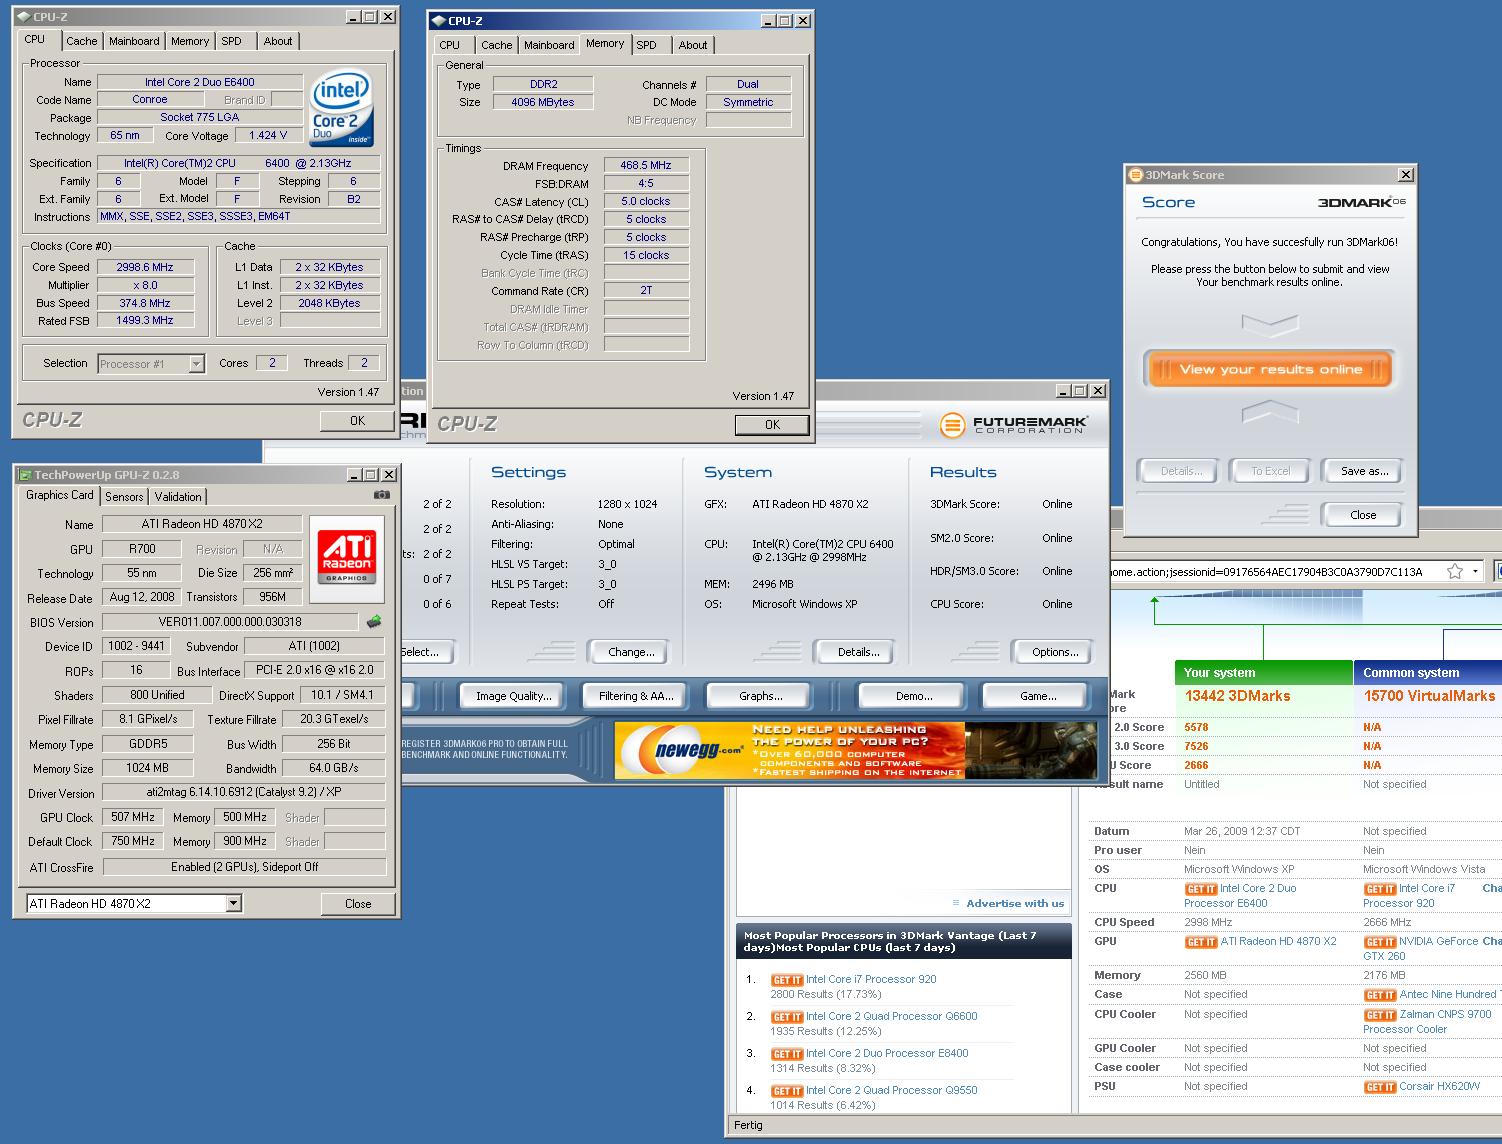Image resolution: width=1502 pixels, height=1144 pixels.
Task: Click Change... button under Settings in 3DMark06
Action: (x=631, y=652)
